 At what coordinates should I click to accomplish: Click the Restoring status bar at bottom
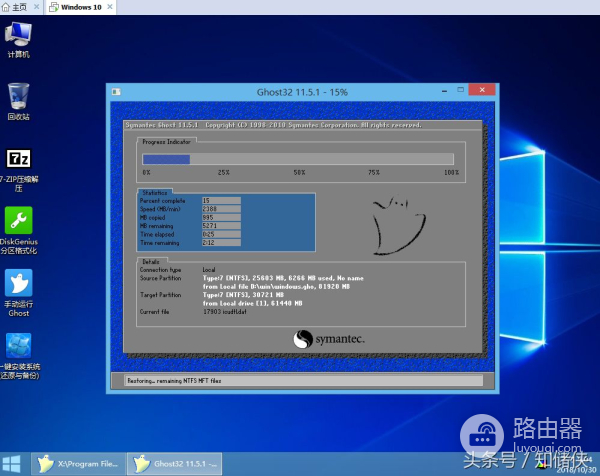tap(301, 381)
